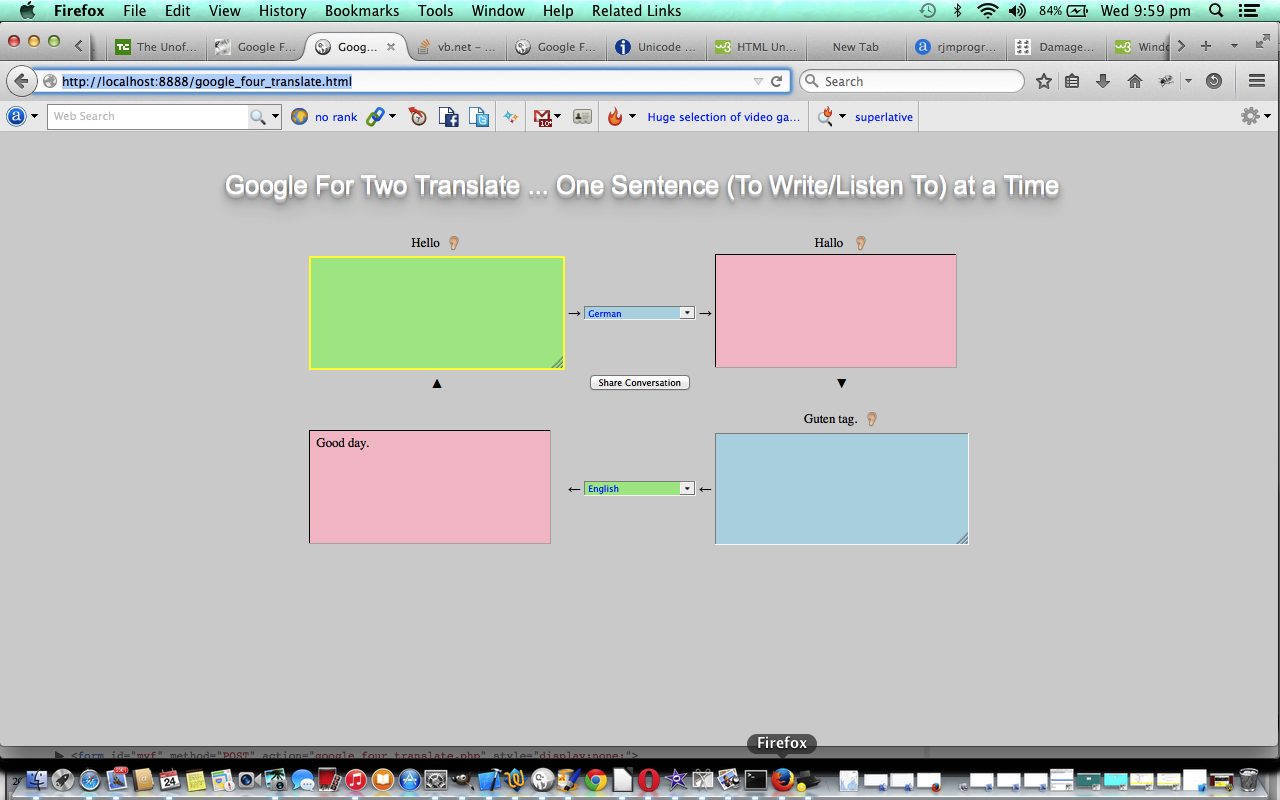Play audio for the Hallo translation
This screenshot has height=800, width=1280.
click(860, 243)
